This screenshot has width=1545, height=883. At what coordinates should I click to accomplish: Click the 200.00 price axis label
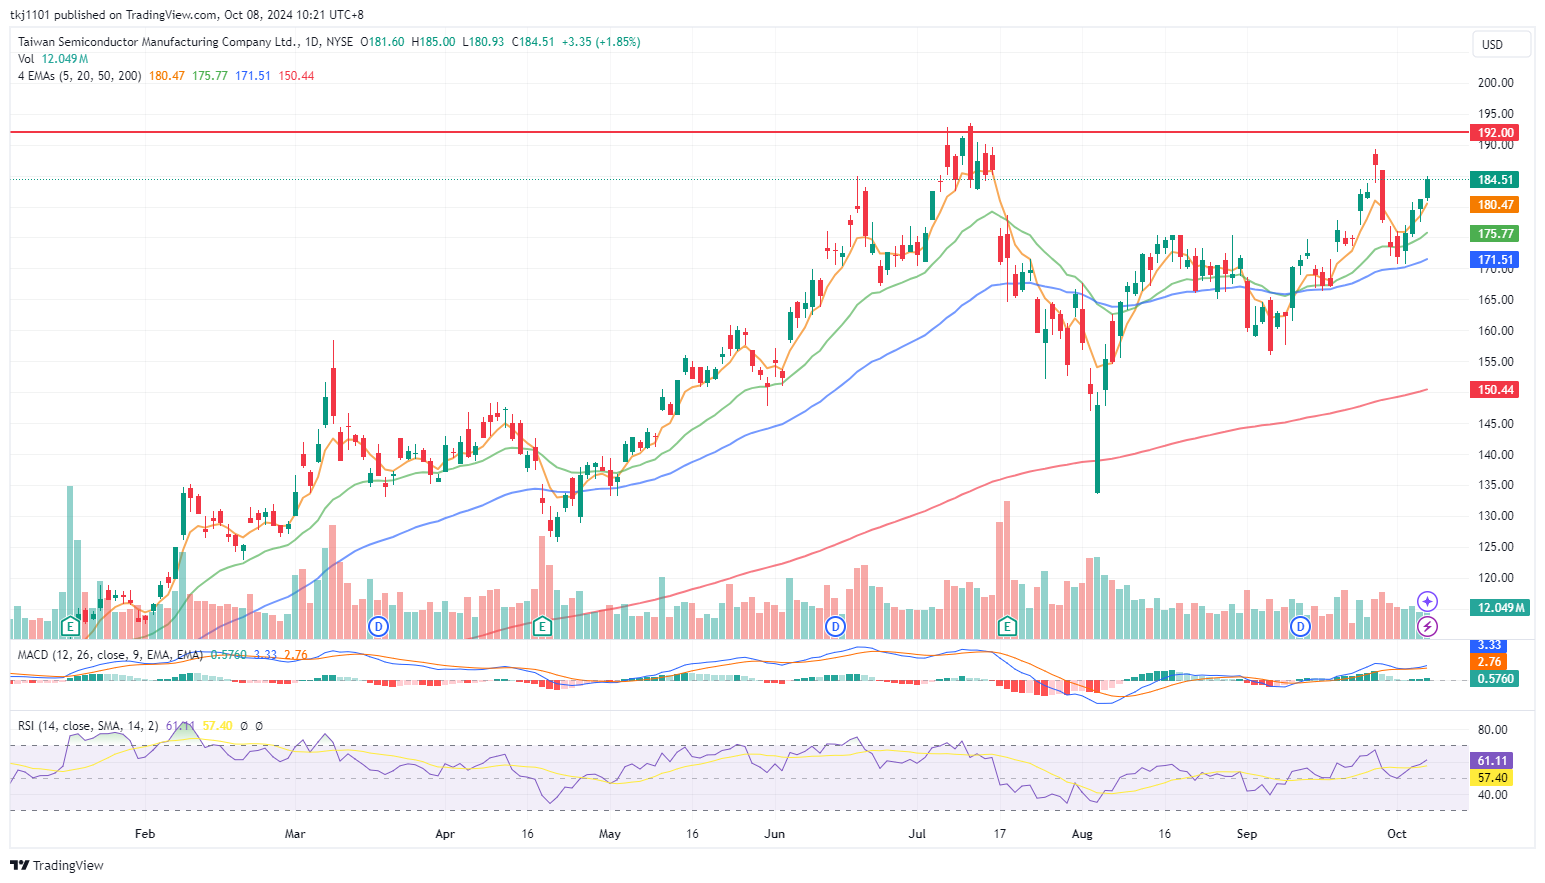pos(1495,83)
